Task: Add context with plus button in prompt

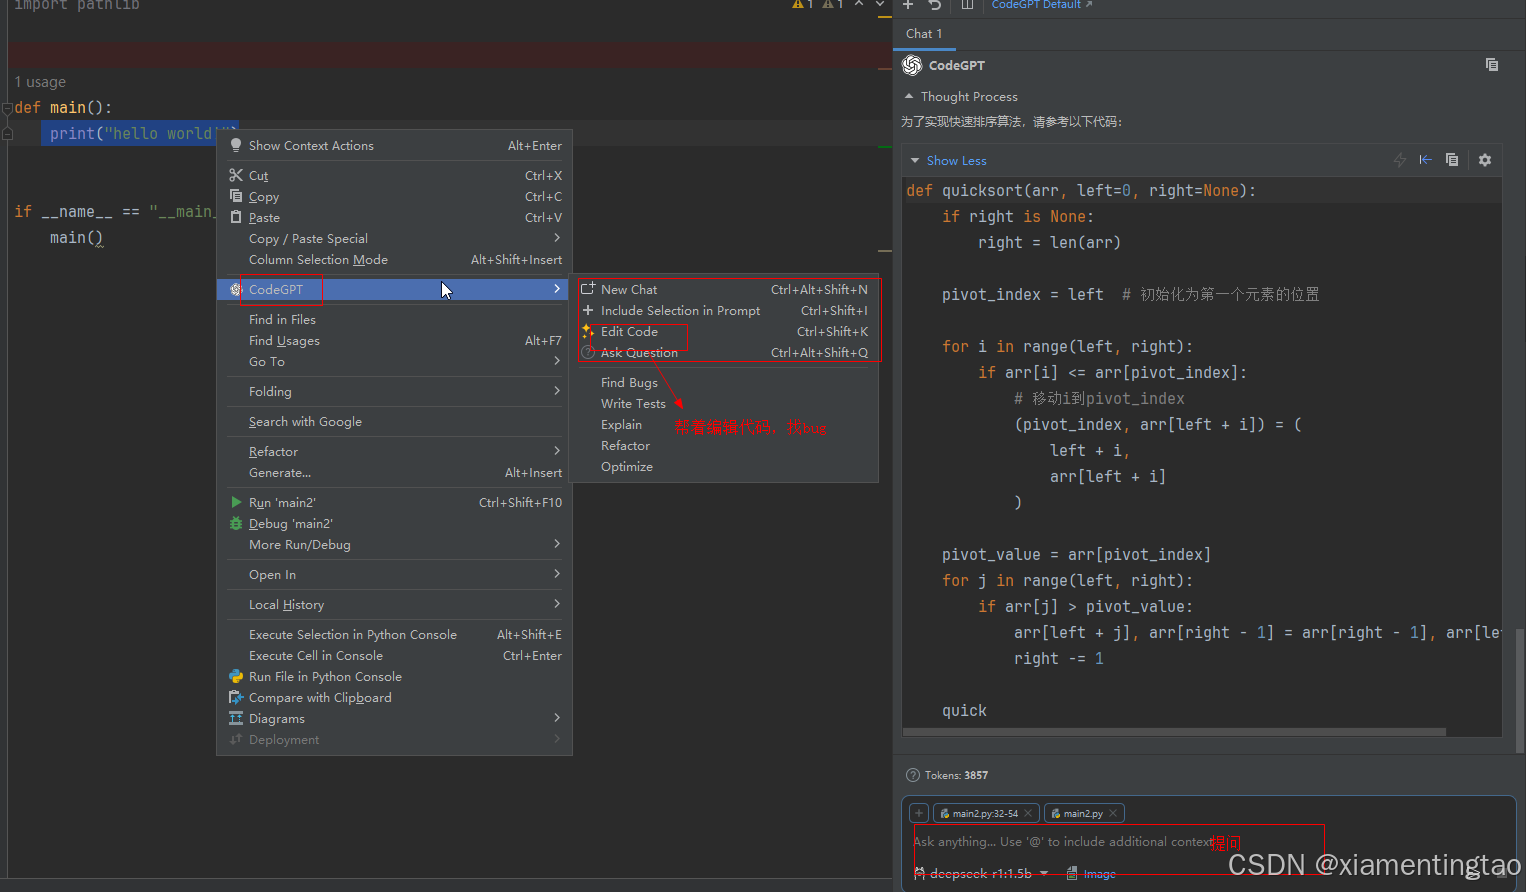Action: click(x=919, y=813)
